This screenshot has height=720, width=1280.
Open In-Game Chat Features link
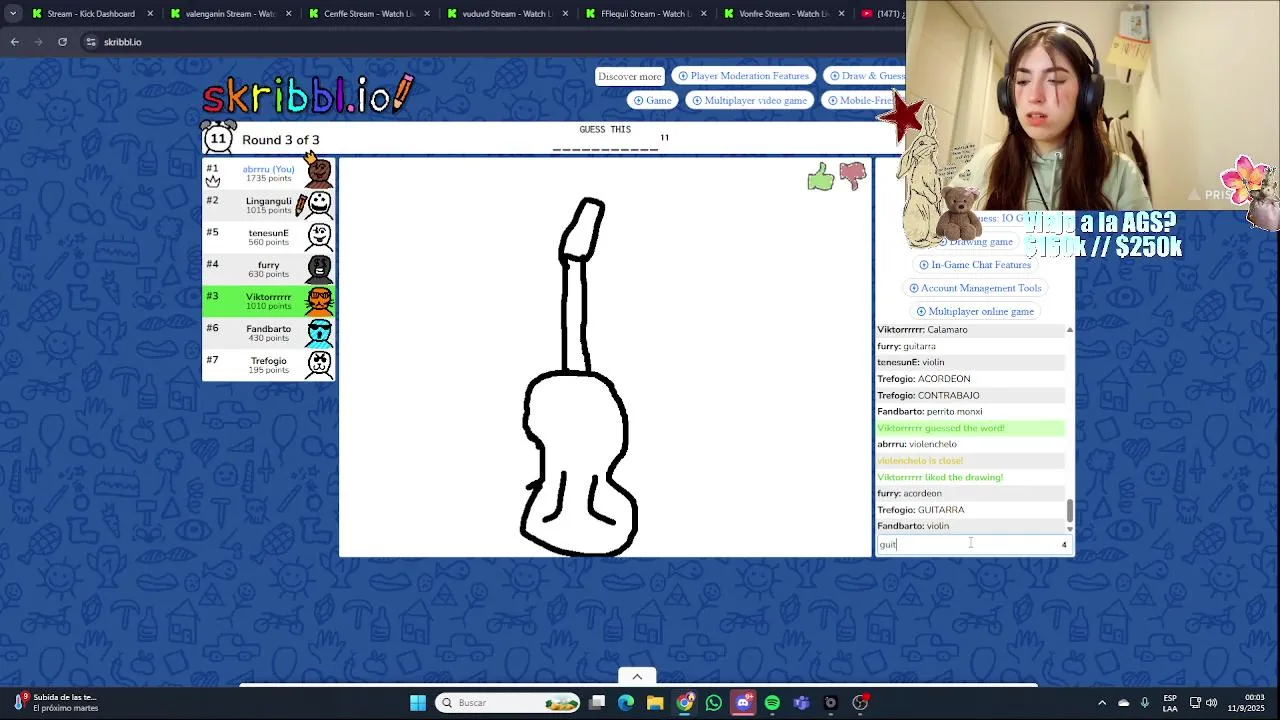975,265
